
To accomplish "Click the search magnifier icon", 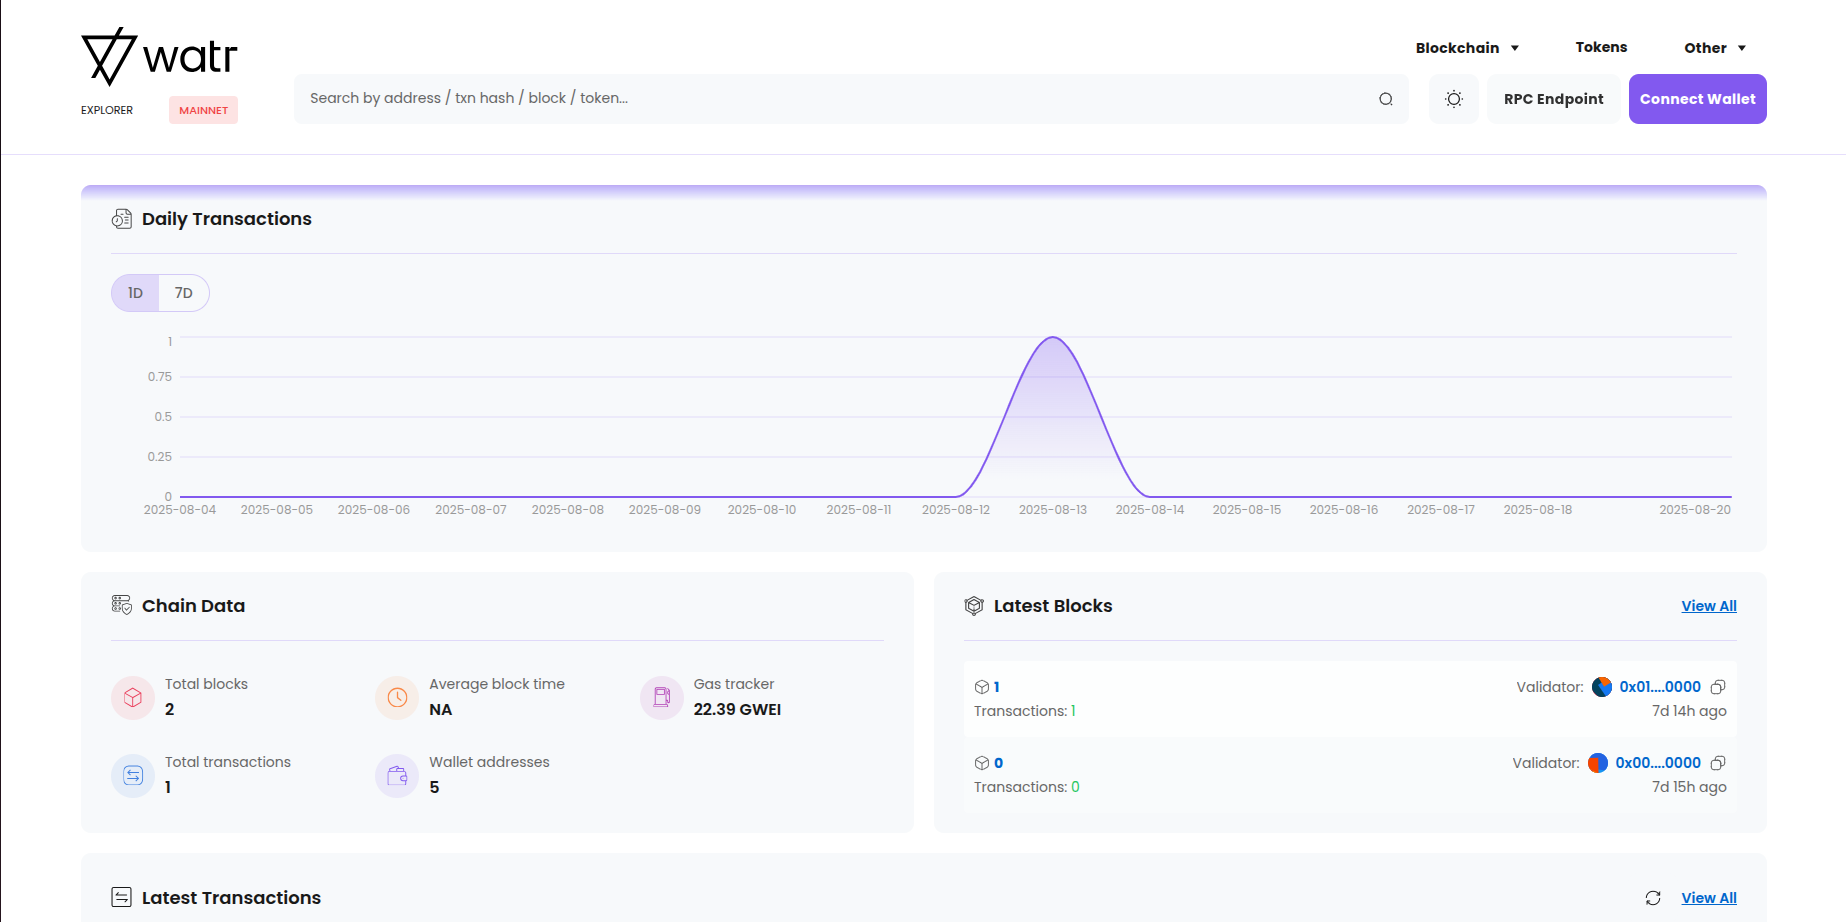I will (1386, 99).
